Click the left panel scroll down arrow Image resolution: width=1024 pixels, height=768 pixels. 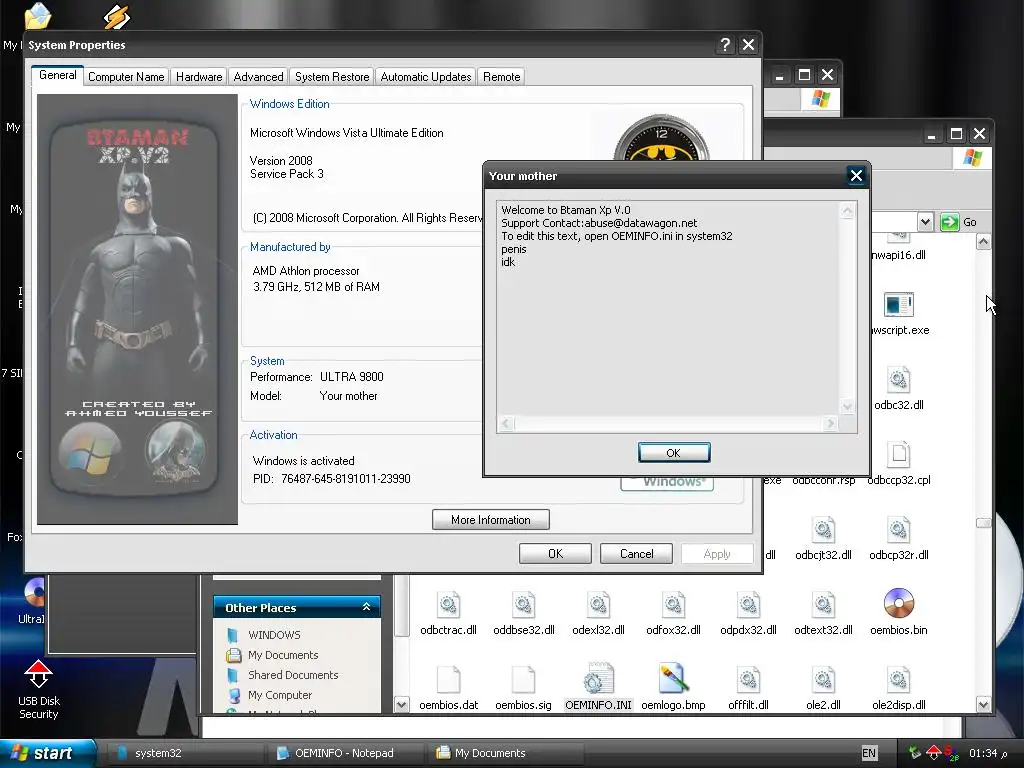pyautogui.click(x=402, y=704)
